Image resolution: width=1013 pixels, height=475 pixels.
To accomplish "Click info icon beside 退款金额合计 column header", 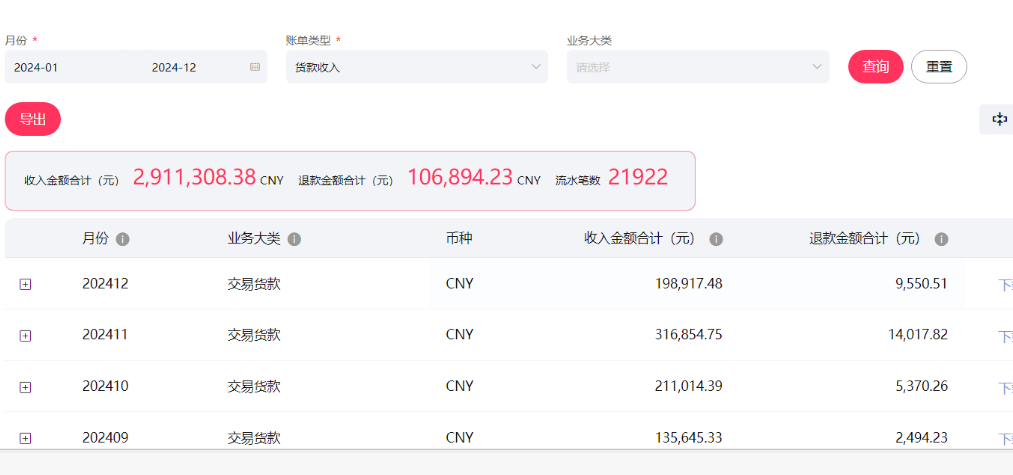I will 941,240.
